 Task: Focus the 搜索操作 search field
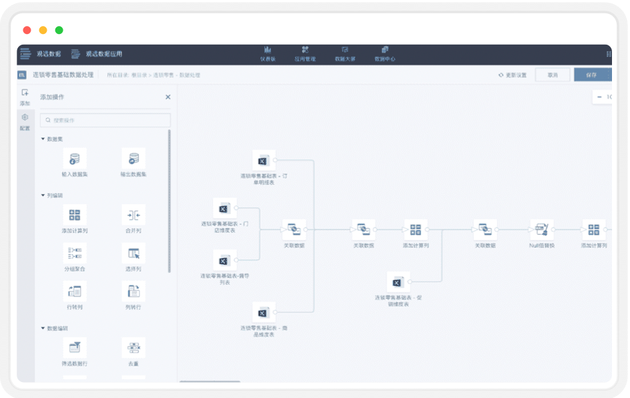point(105,120)
